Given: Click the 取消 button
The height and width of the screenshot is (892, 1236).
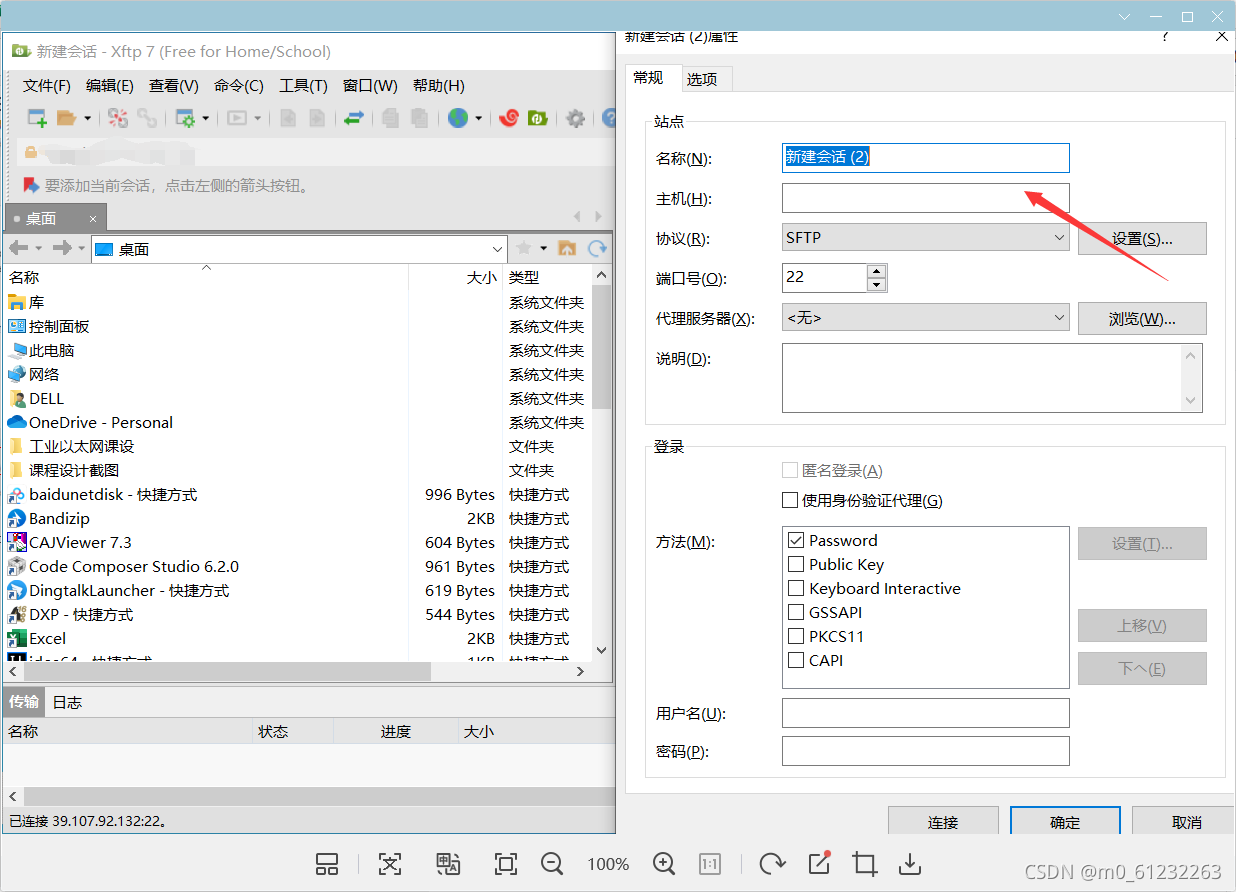Looking at the screenshot, I should tap(1186, 821).
